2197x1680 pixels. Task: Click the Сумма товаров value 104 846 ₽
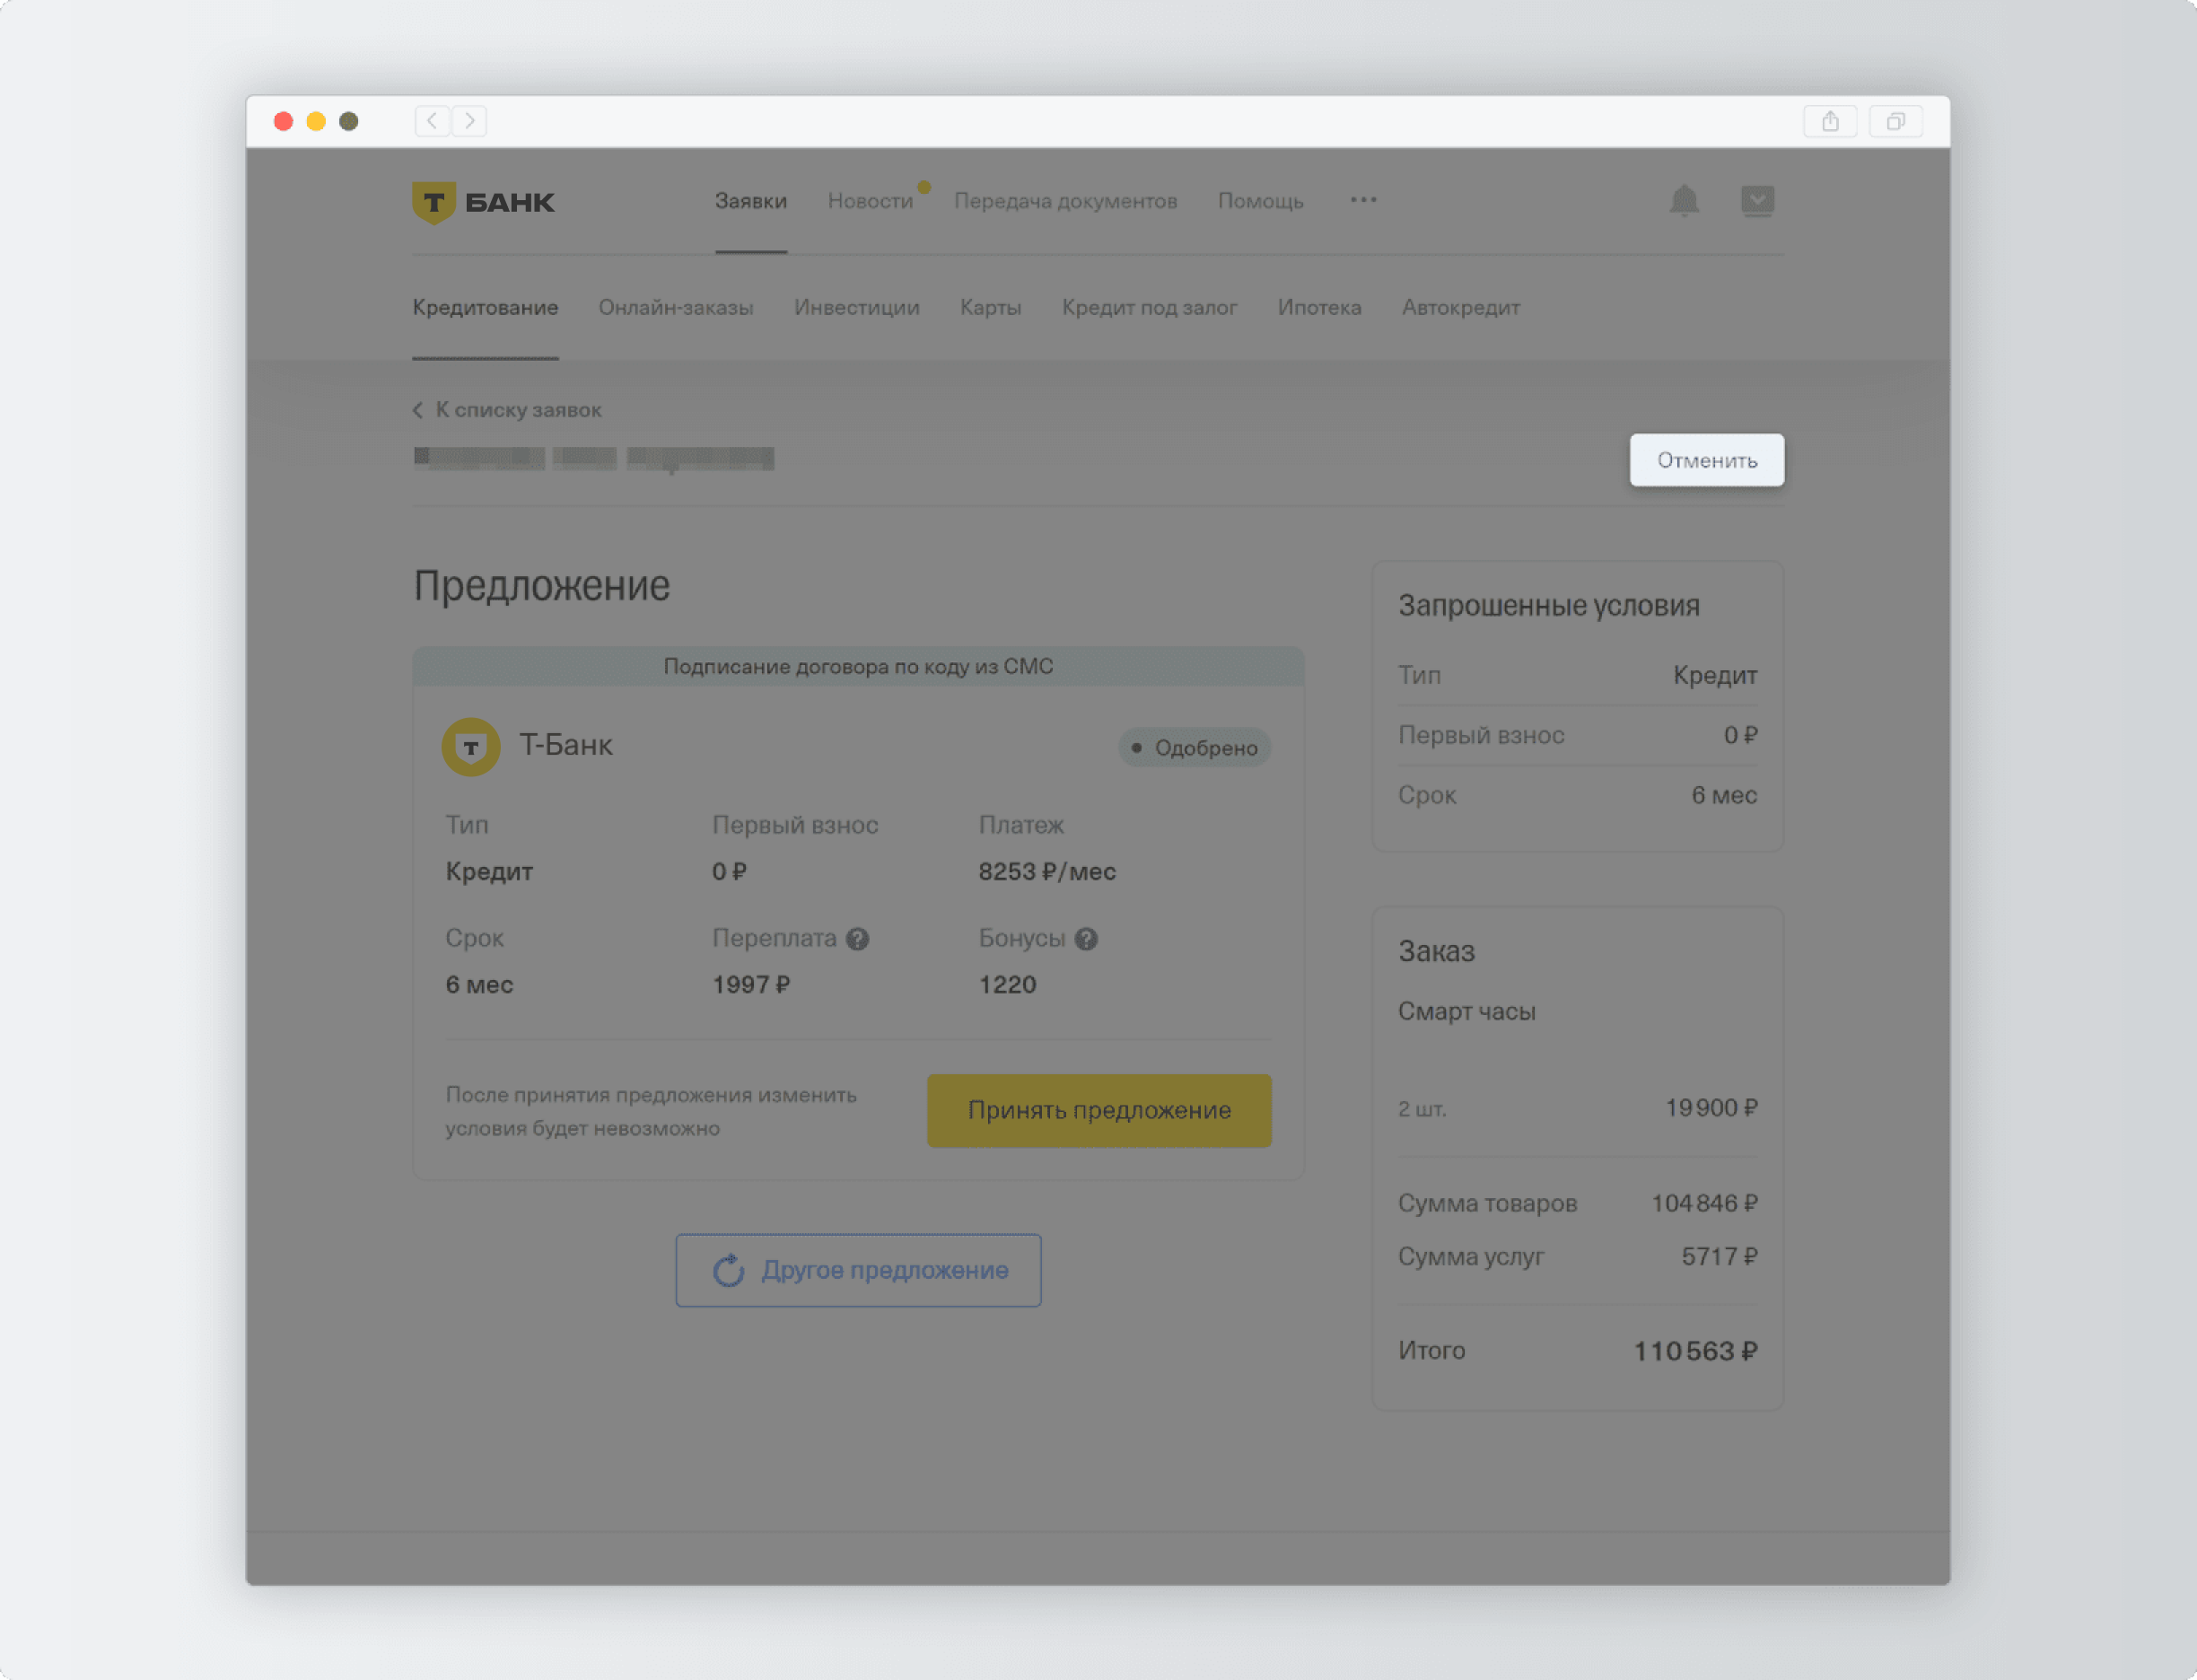tap(1704, 1203)
